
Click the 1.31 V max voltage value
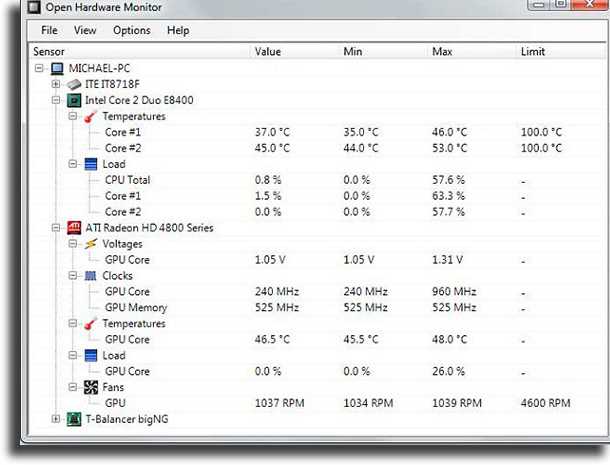coord(447,260)
